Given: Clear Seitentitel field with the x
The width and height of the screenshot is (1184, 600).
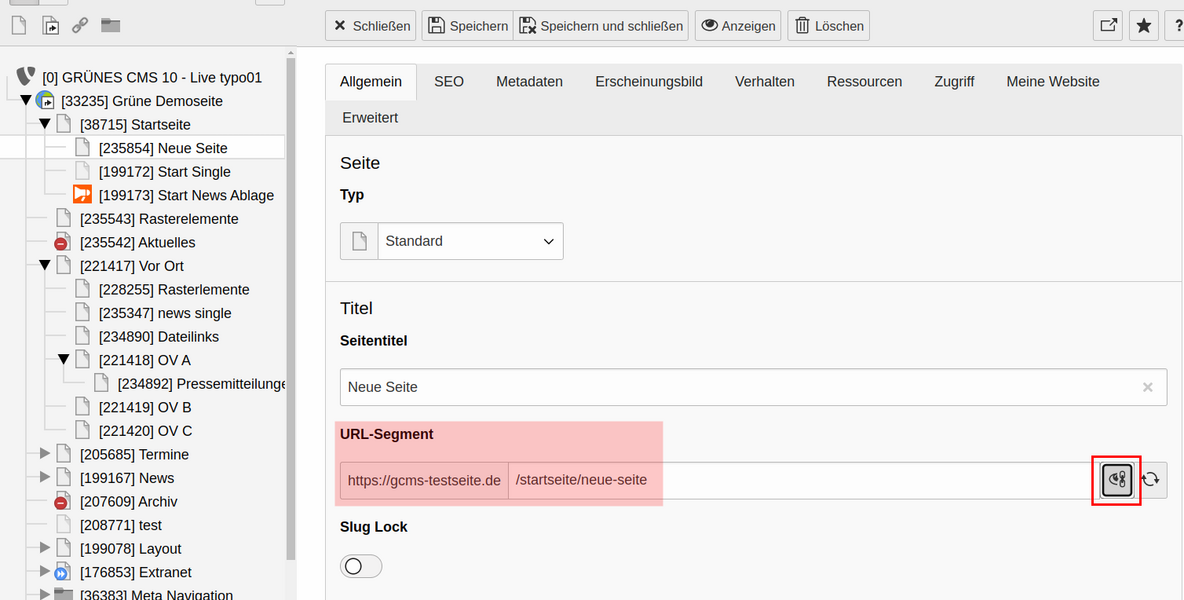Looking at the screenshot, I should click(1148, 387).
